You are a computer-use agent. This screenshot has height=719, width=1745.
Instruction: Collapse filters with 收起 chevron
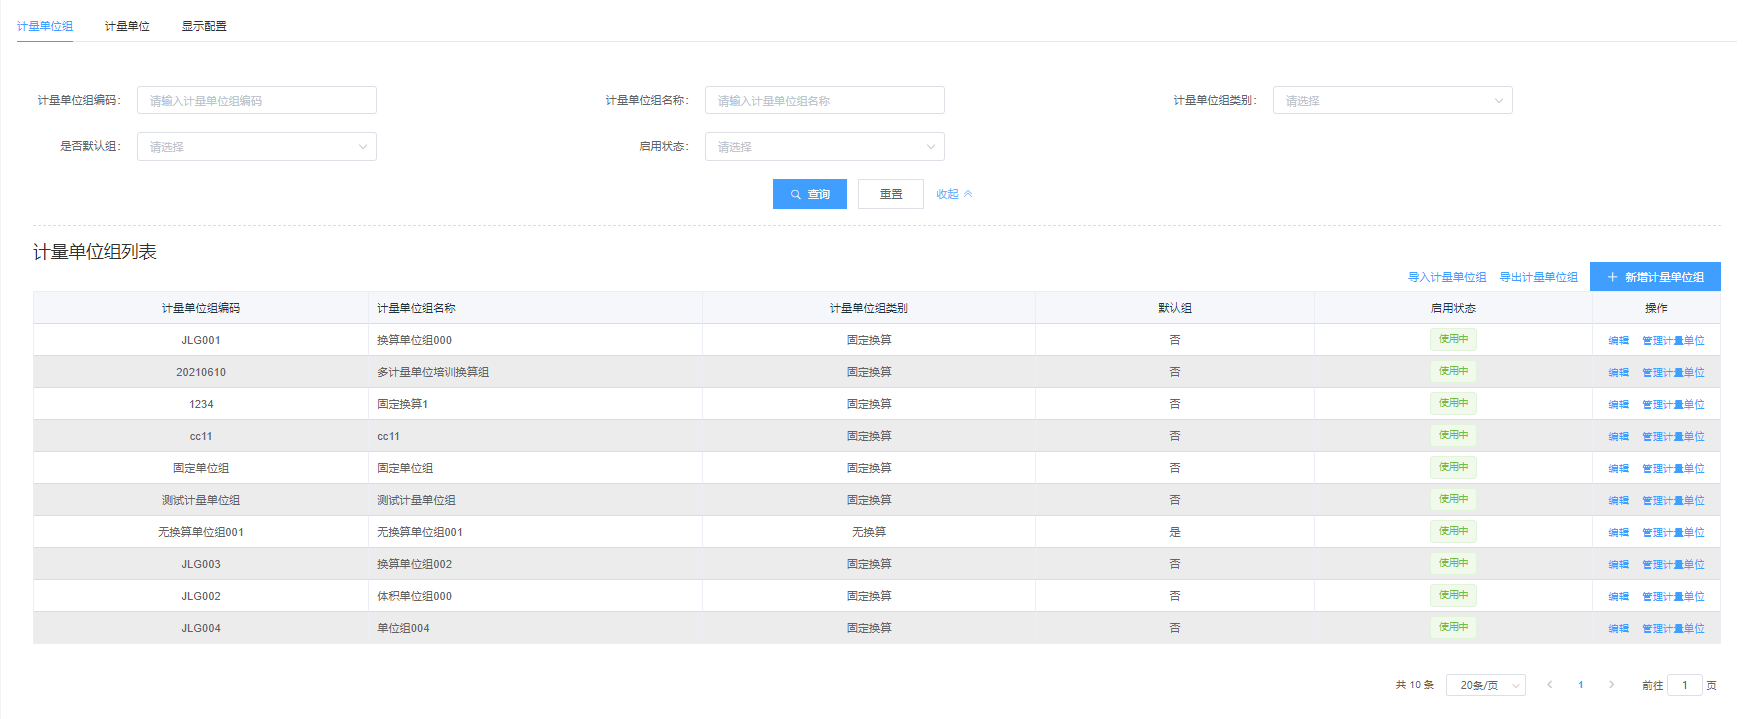tap(954, 194)
